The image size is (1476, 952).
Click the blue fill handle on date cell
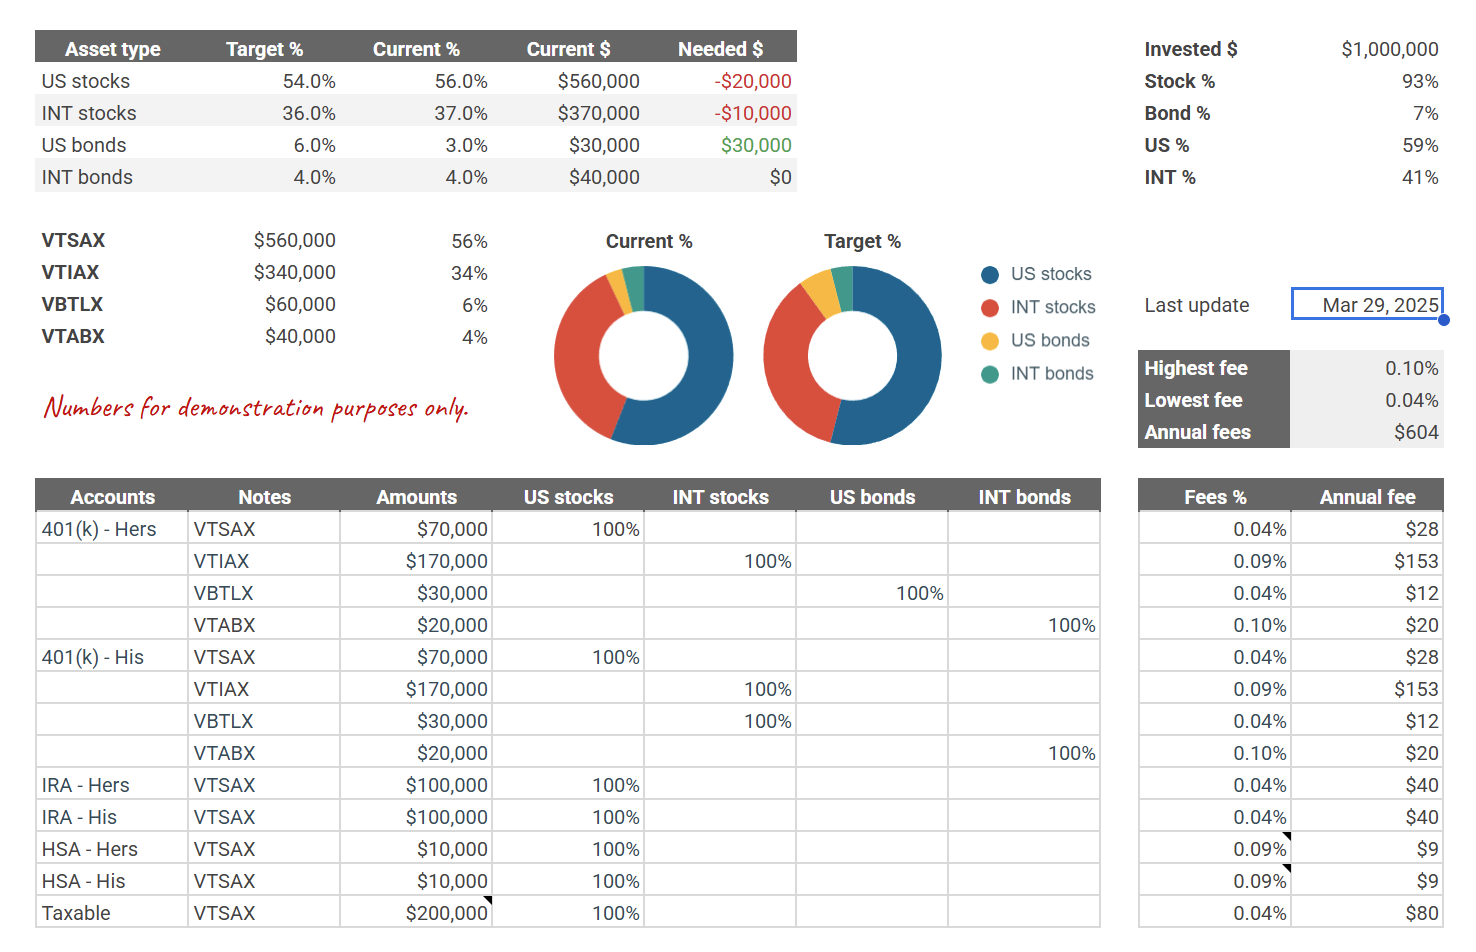(1443, 320)
